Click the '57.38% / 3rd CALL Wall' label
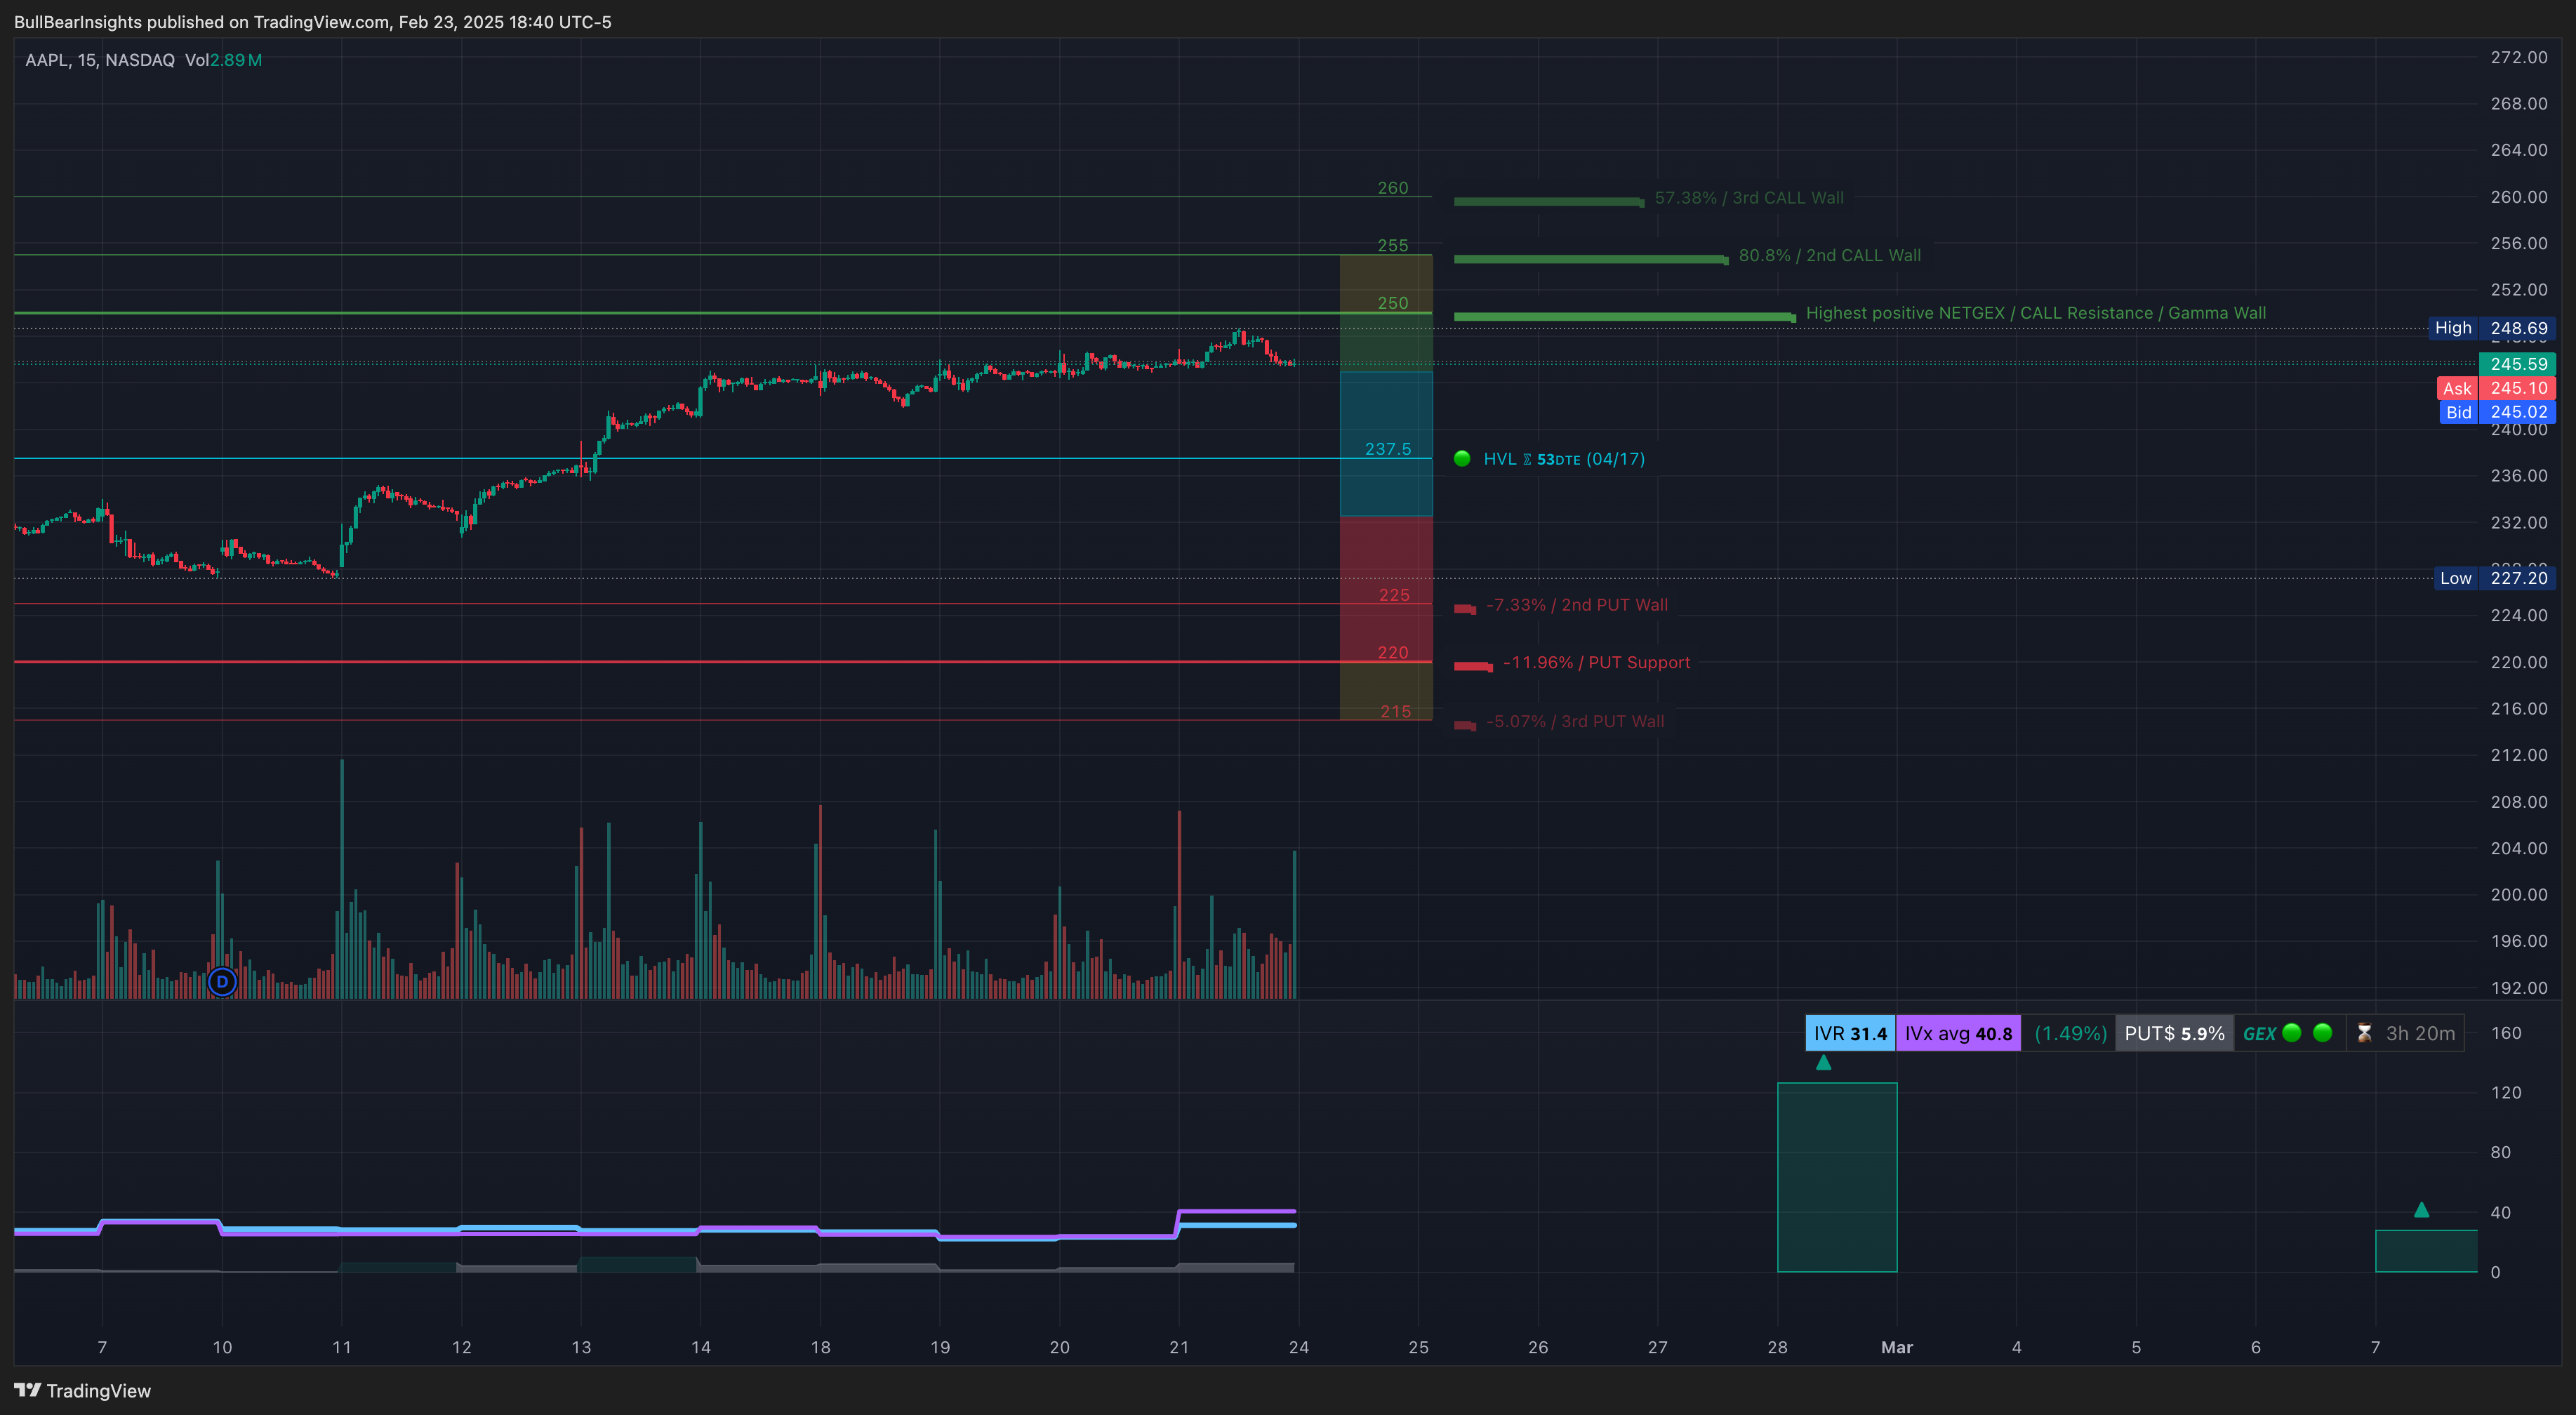2576x1415 pixels. click(1749, 198)
